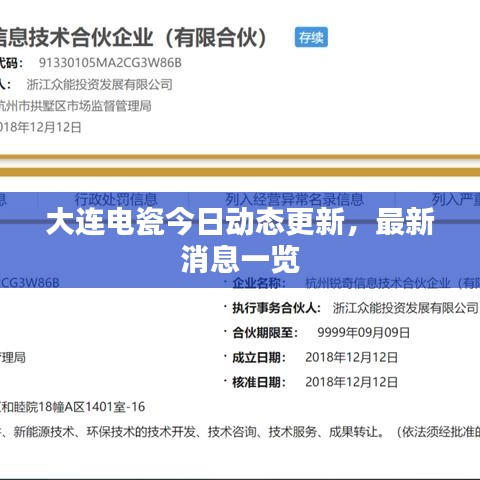
Task: Click the 企业名称 value 杭州锐奇信息技术合伙企业
Action: [x=377, y=283]
